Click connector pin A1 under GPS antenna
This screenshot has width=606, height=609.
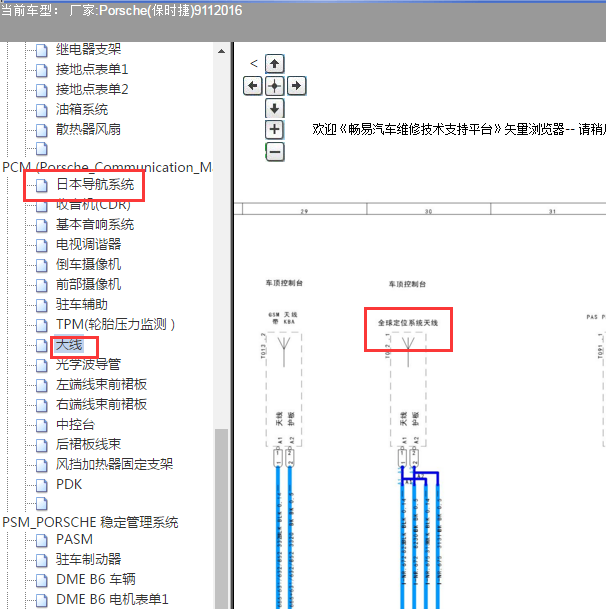402,457
